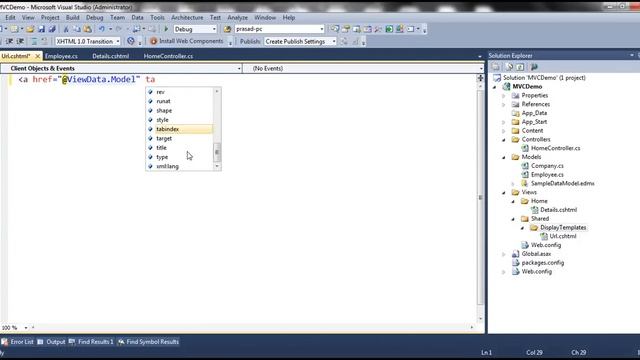
Task: Click the Paste clipboard icon
Action: (x=87, y=29)
